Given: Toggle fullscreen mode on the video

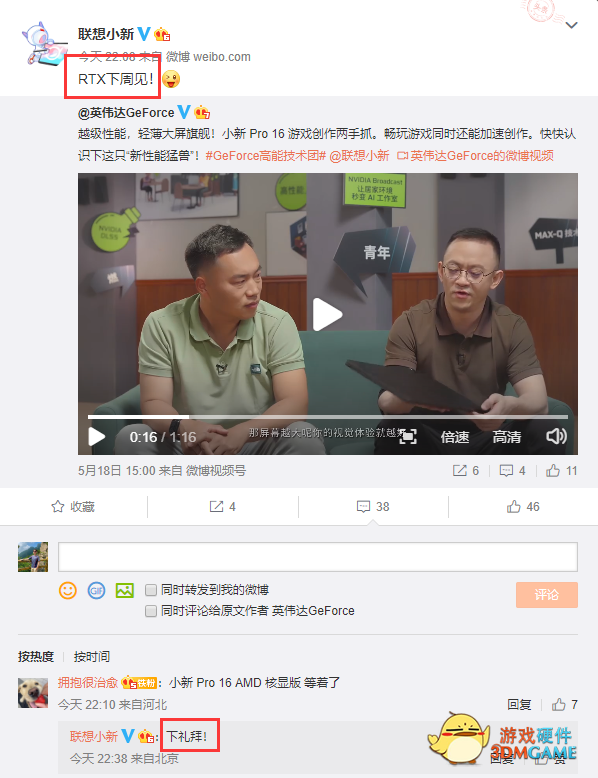Looking at the screenshot, I should [408, 437].
